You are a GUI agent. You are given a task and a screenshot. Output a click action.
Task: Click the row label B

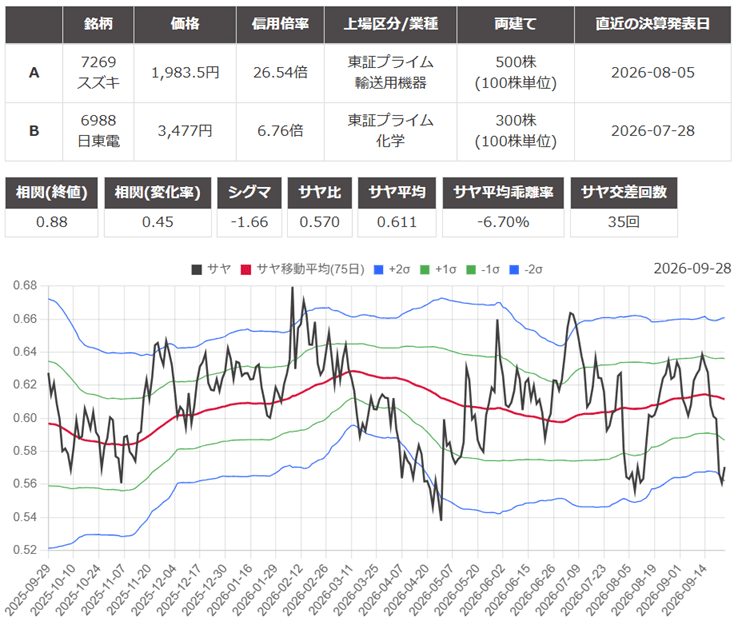[34, 132]
